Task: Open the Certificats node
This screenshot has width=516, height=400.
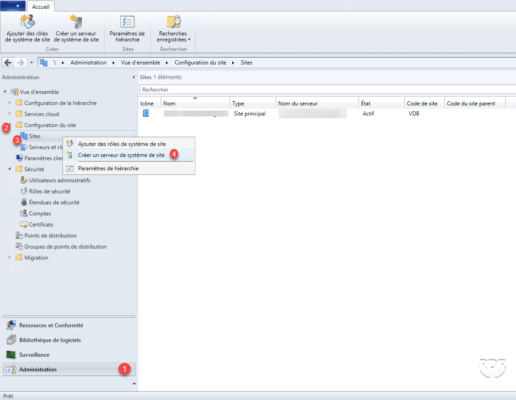Action: point(37,224)
